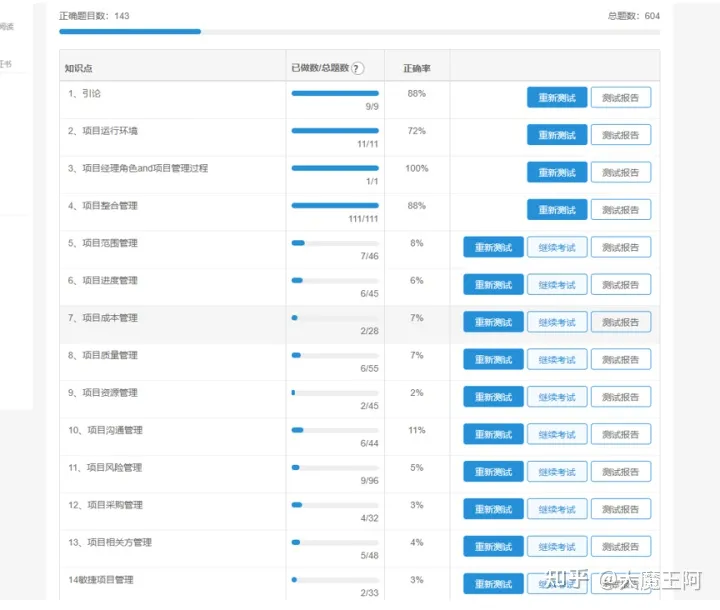This screenshot has width=720, height=610.
Task: Restart test for 敏捷项目管理
Action: click(x=493, y=584)
